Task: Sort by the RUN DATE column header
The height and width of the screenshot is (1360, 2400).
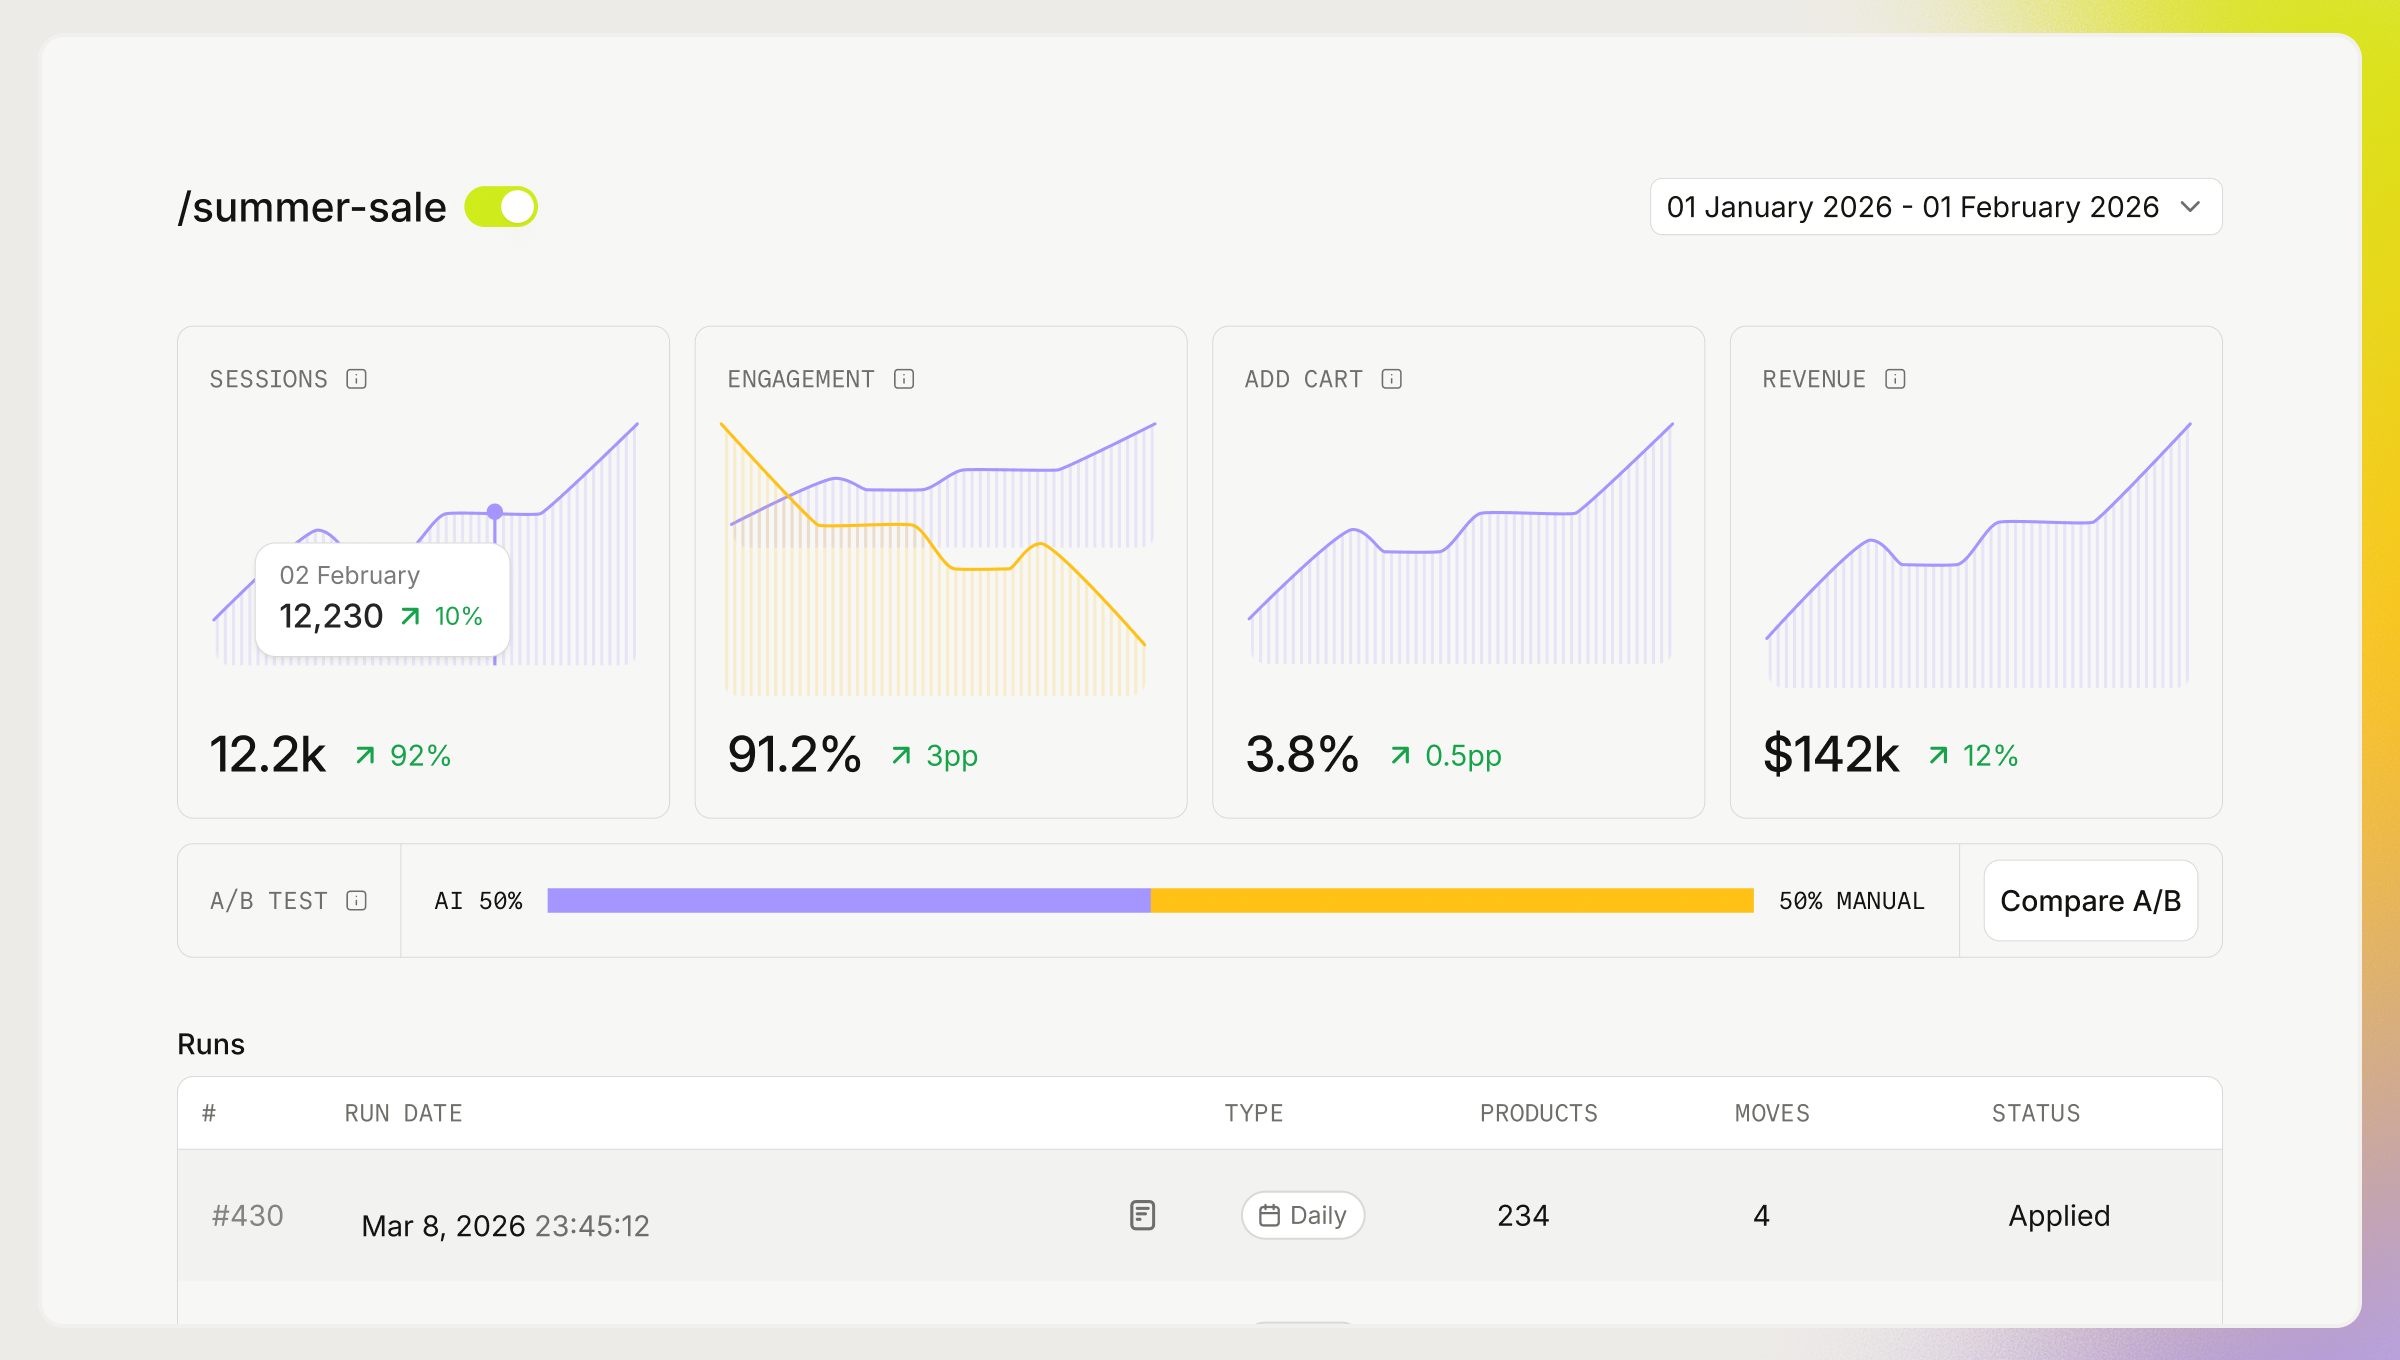Action: (x=403, y=1113)
